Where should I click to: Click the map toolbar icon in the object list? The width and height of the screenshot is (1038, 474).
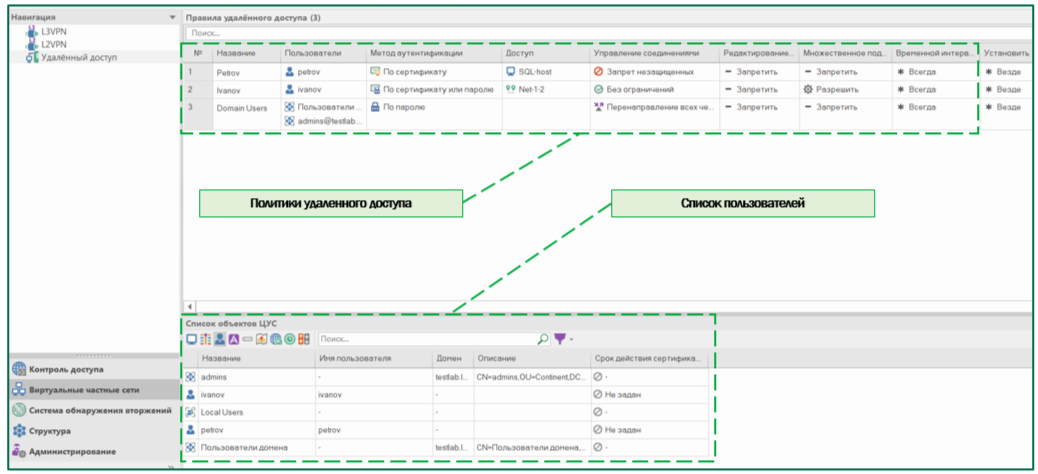coord(261,339)
